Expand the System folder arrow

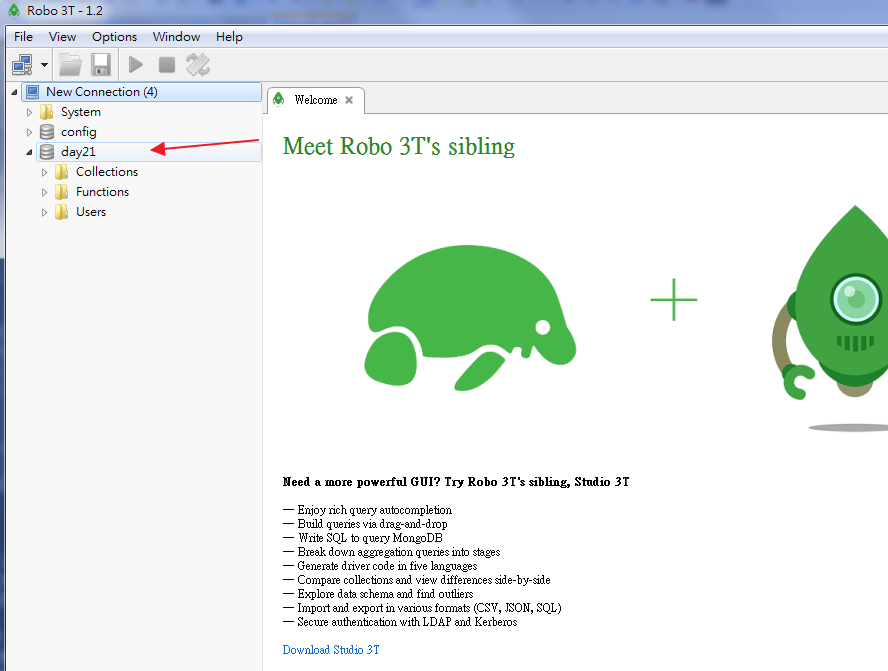(x=29, y=112)
